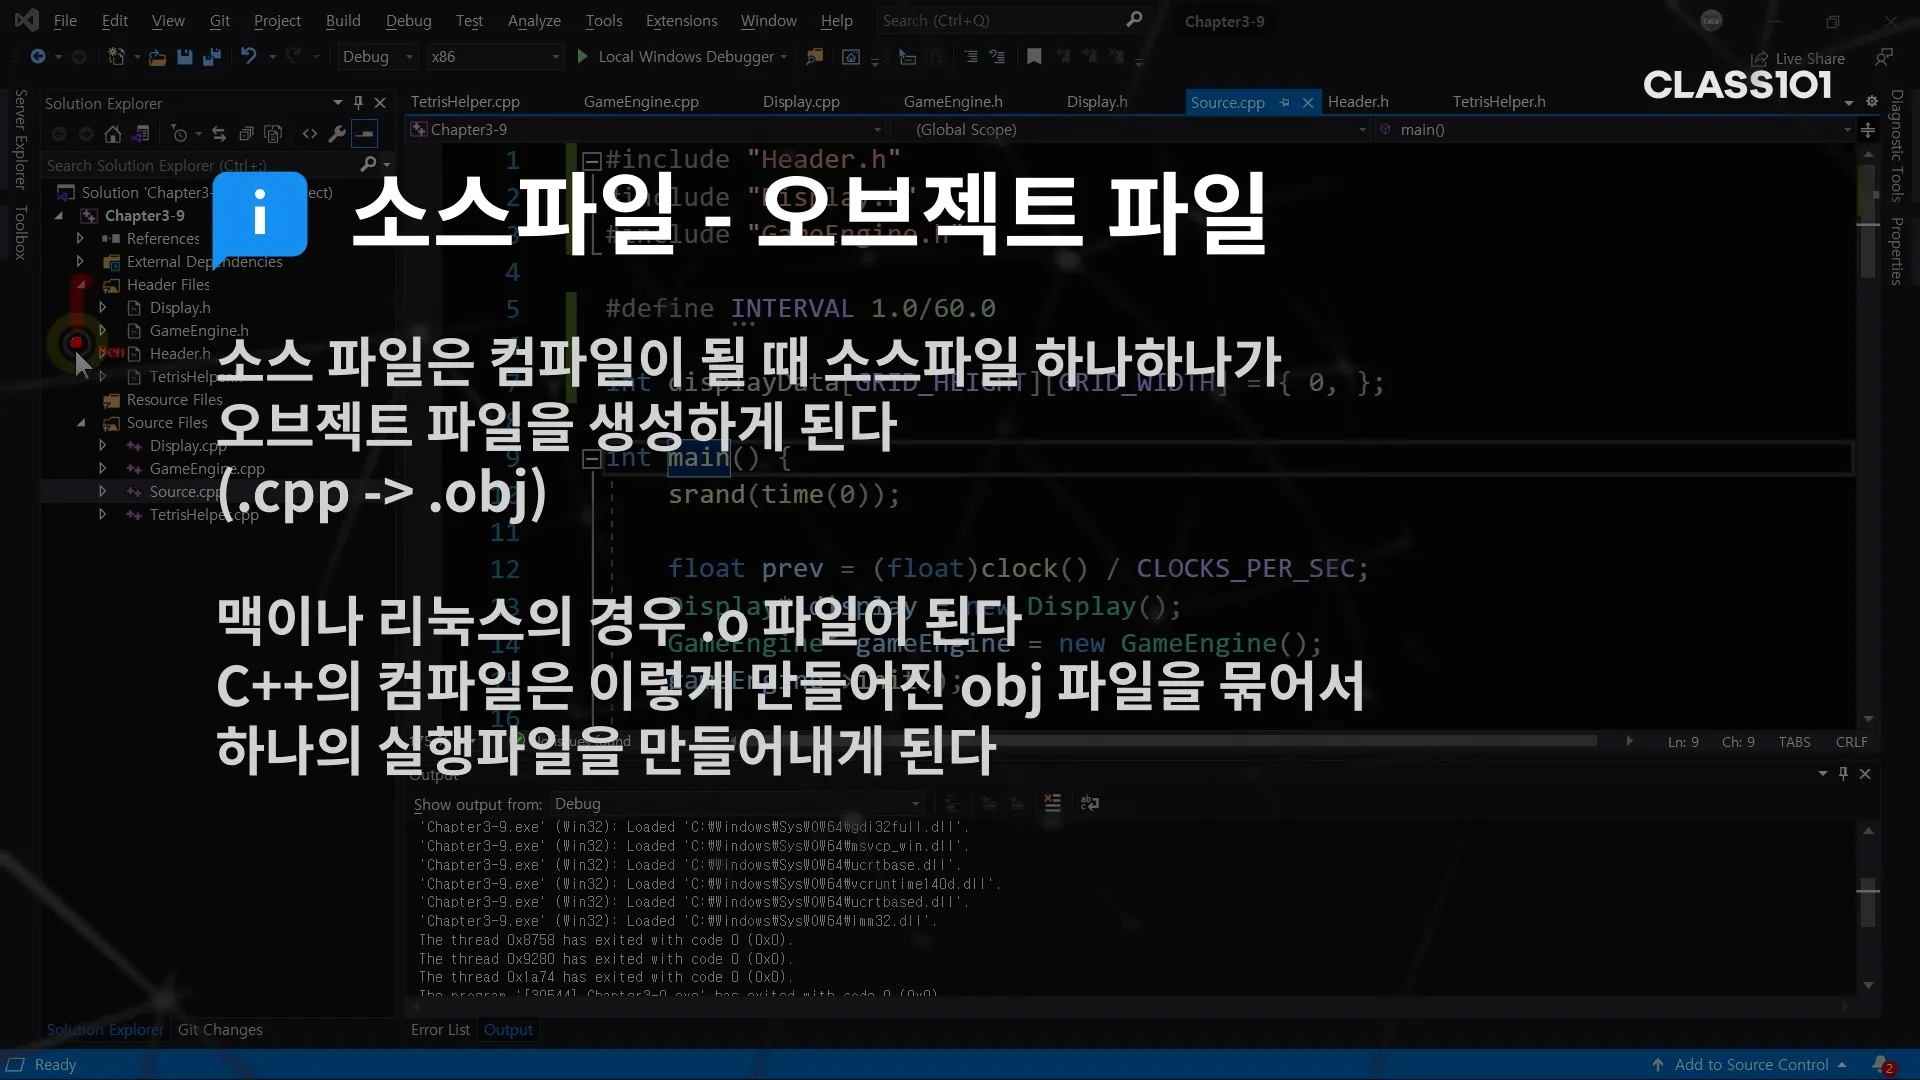
Task: Click the Solution Explorer Home icon
Action: [x=113, y=134]
